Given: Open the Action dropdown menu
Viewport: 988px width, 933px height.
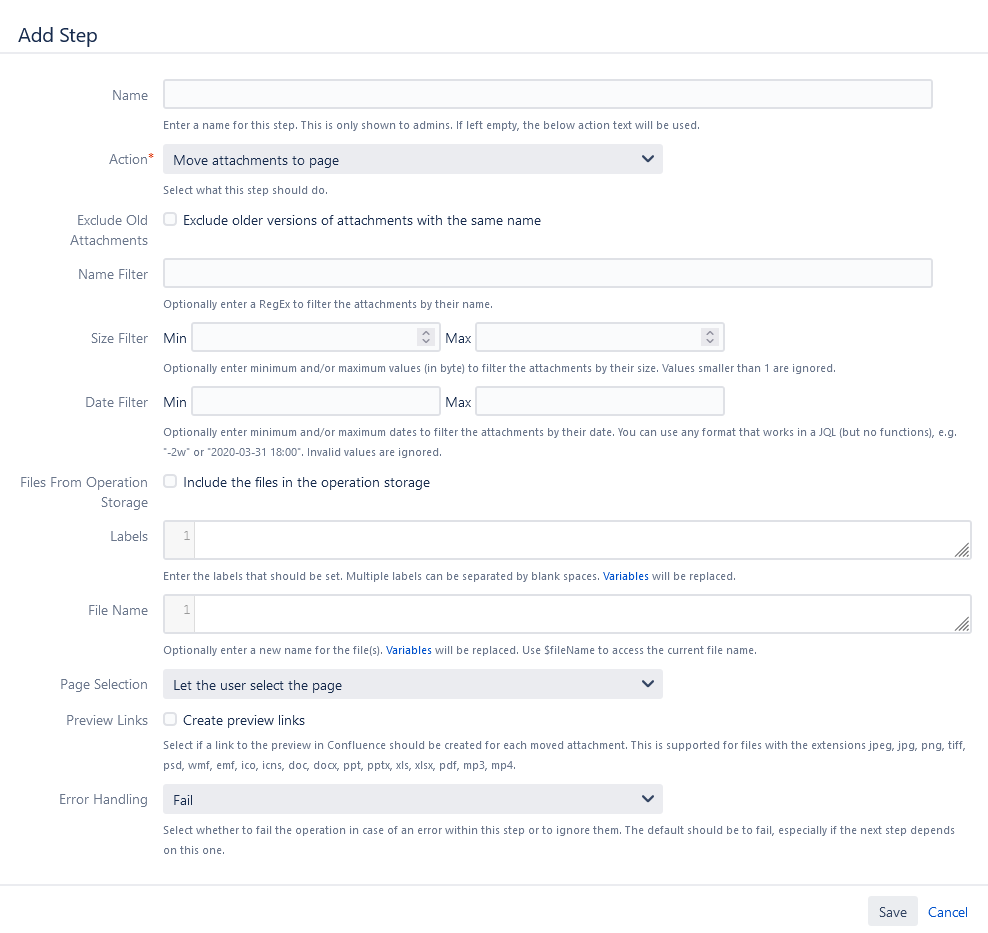Looking at the screenshot, I should (x=412, y=160).
